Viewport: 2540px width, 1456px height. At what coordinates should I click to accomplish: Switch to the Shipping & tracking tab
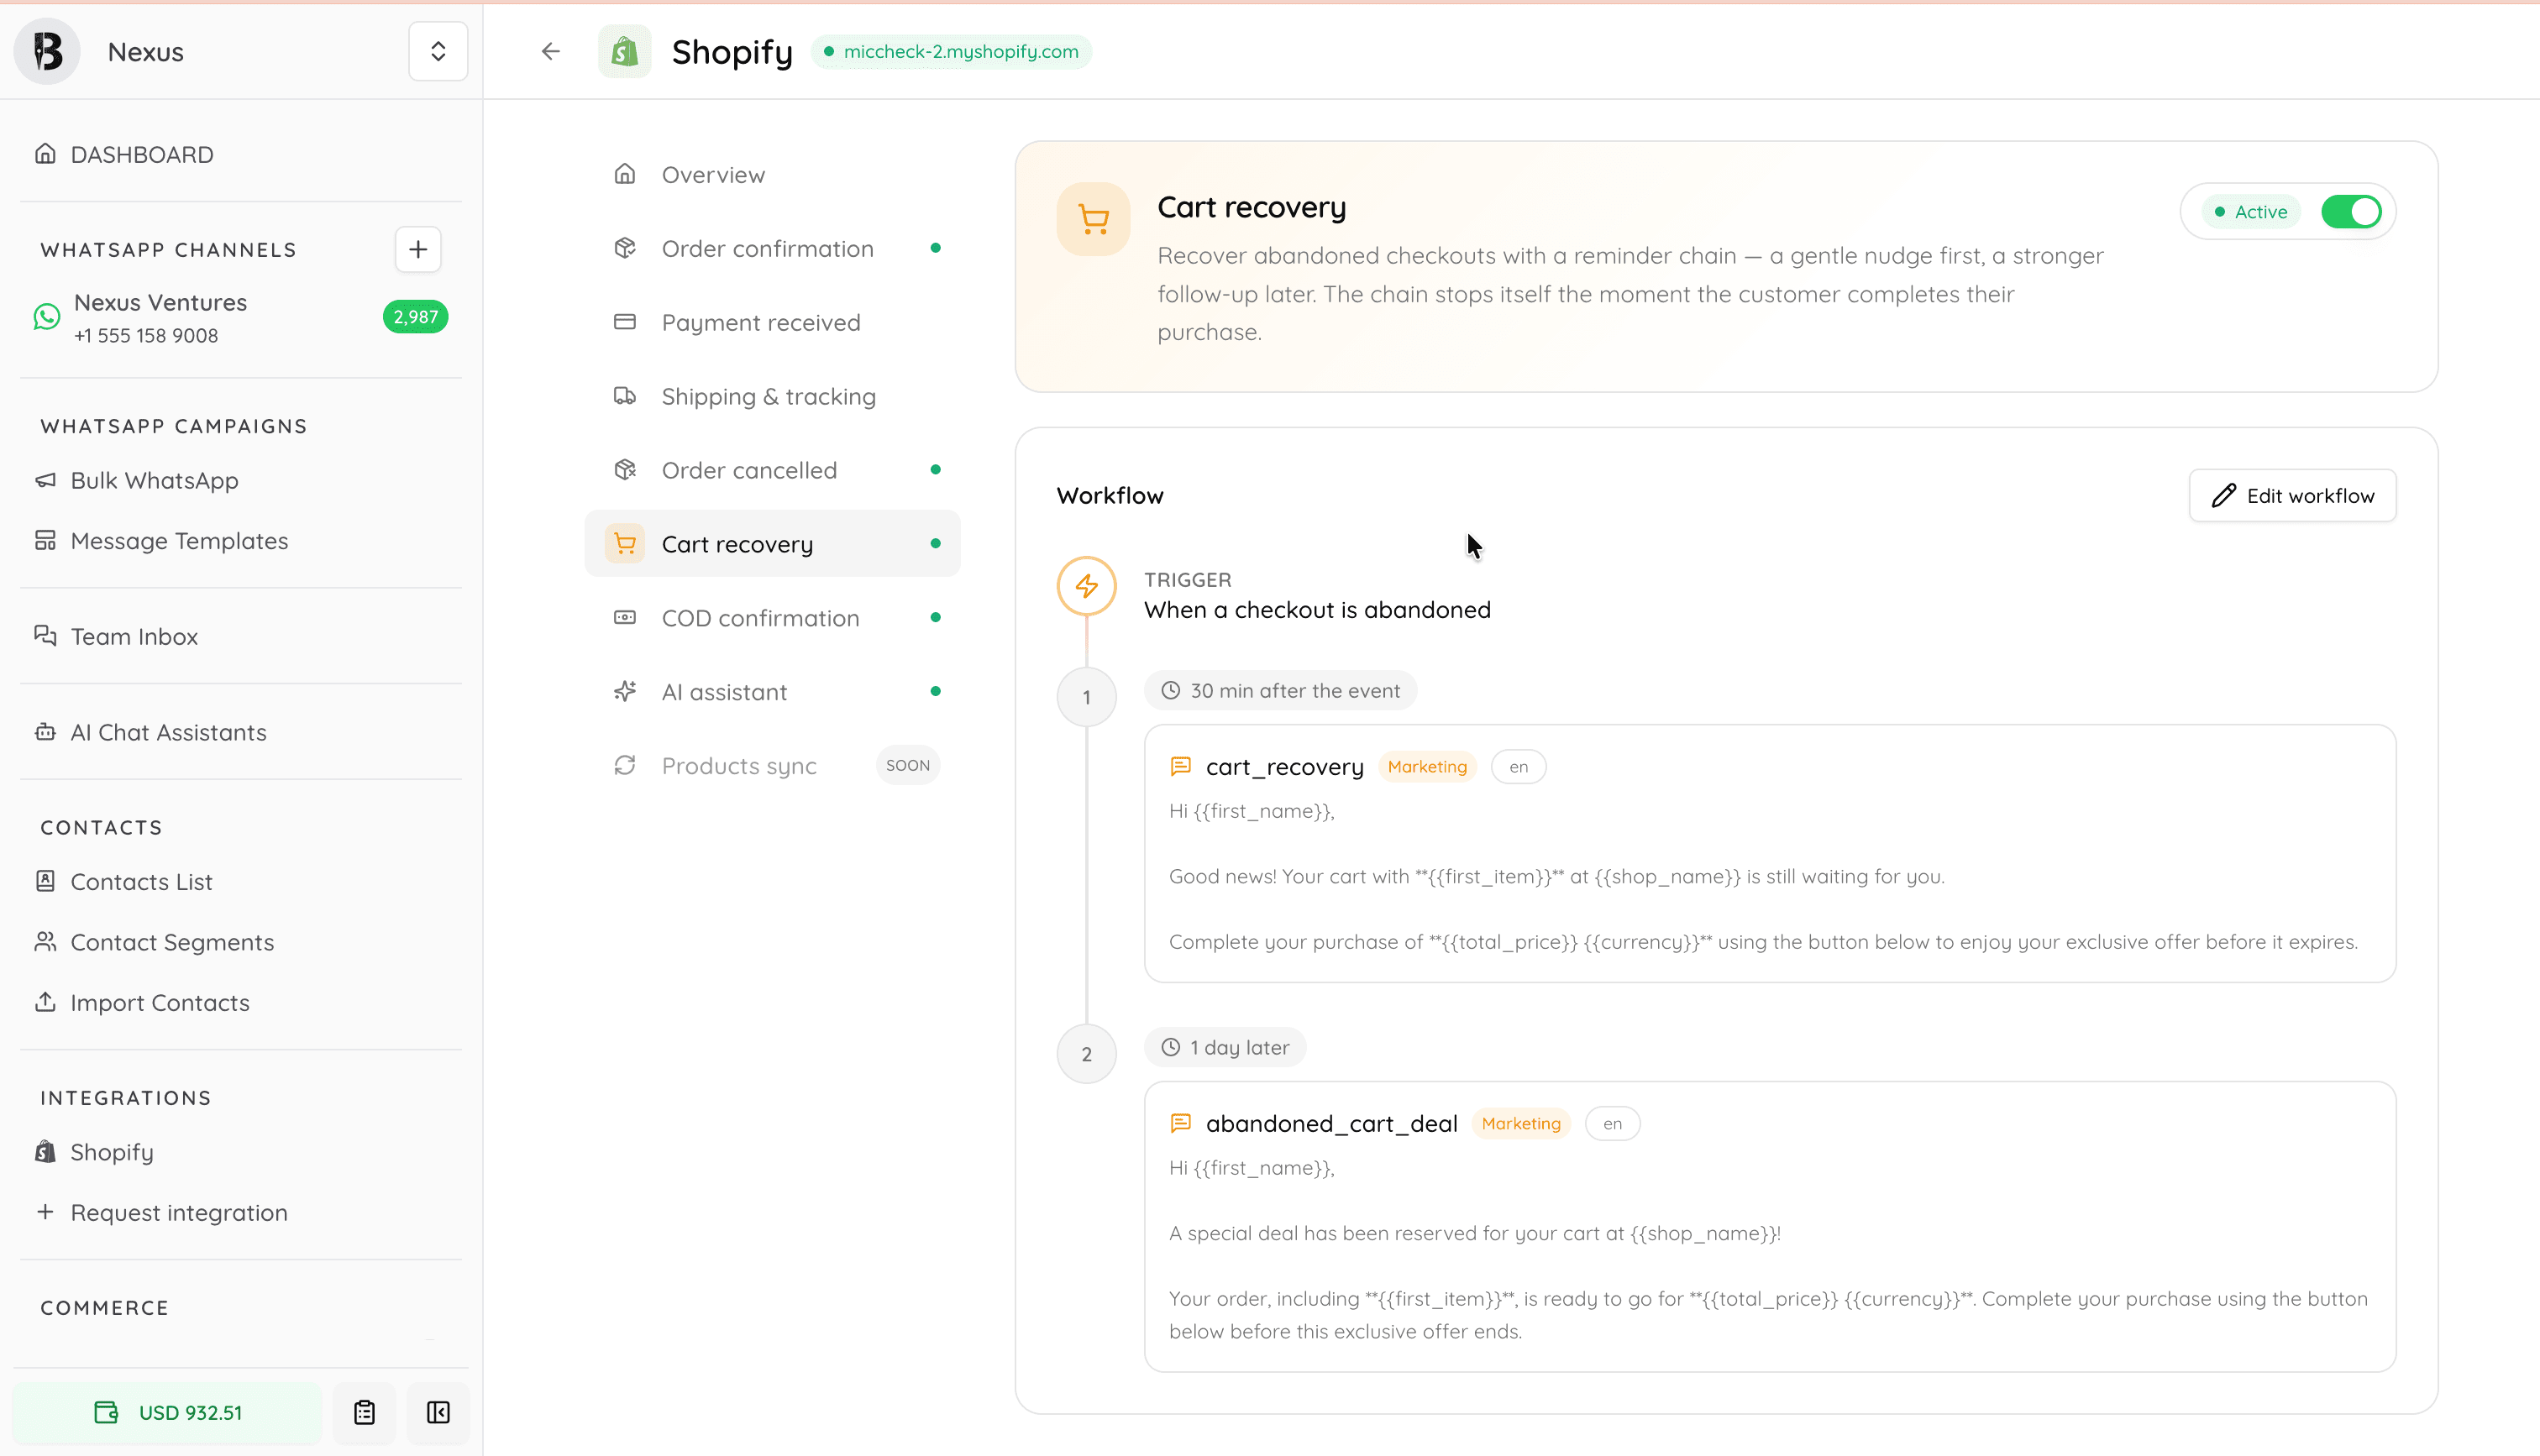click(772, 397)
